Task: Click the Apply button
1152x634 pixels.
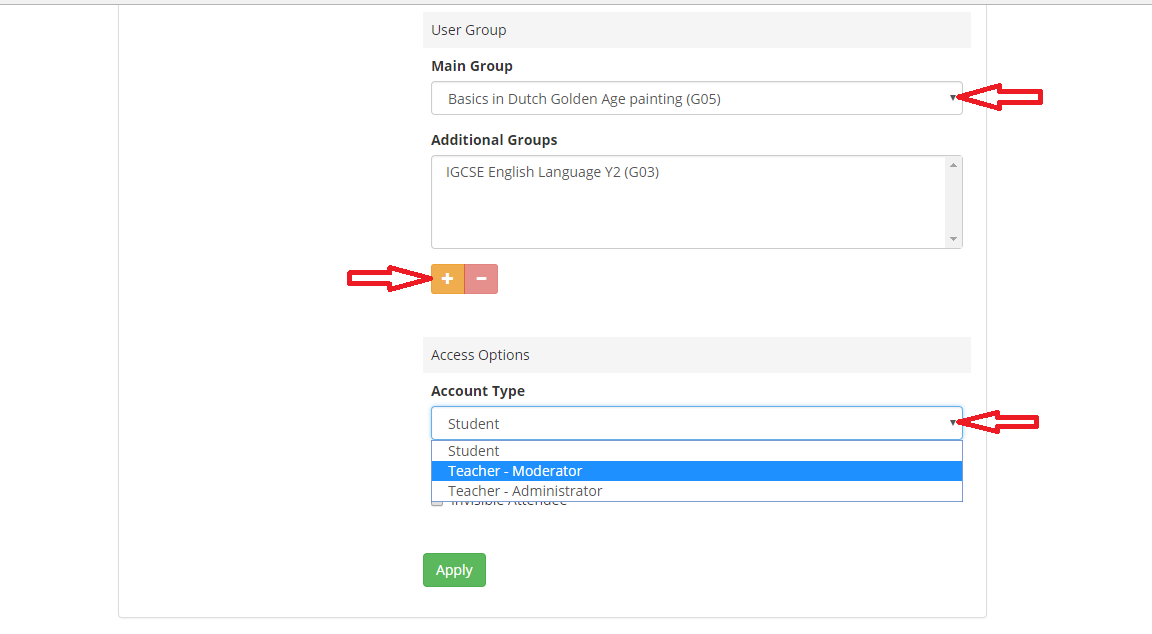Action: click(454, 570)
